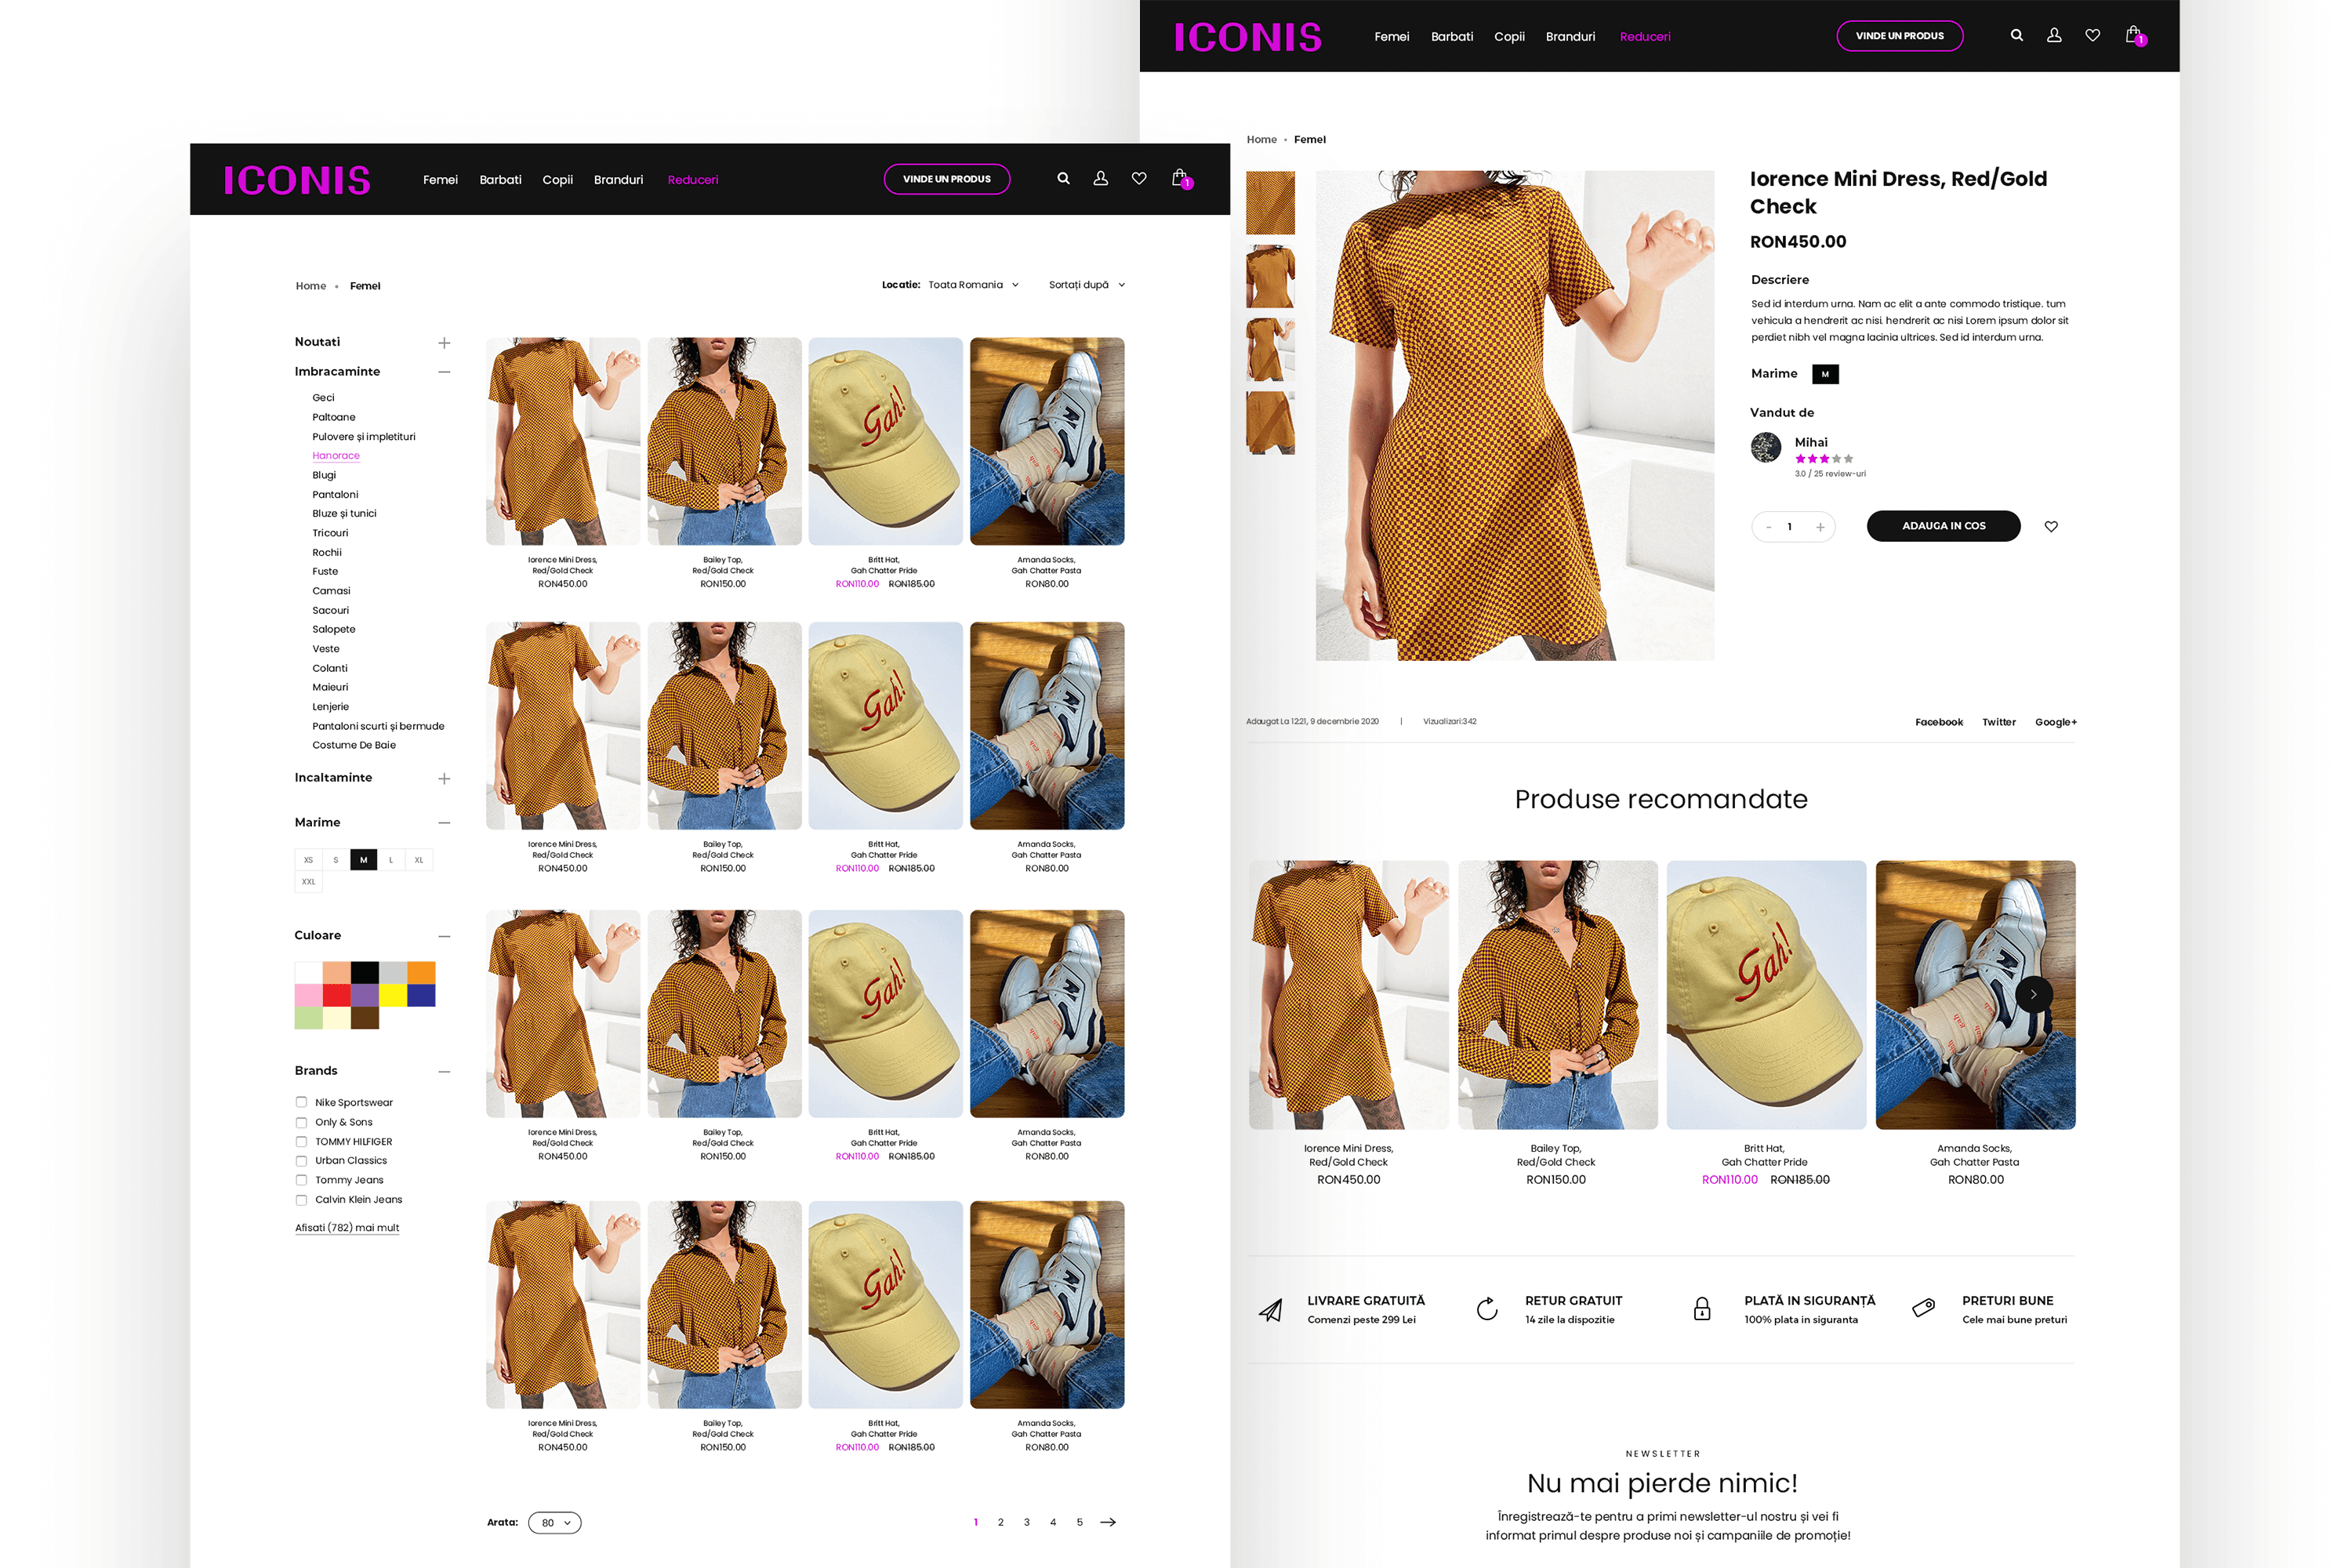Add the dress to favorites with the heart beside Adauga in Cos
The image size is (2352, 1568).
pos(2051,527)
